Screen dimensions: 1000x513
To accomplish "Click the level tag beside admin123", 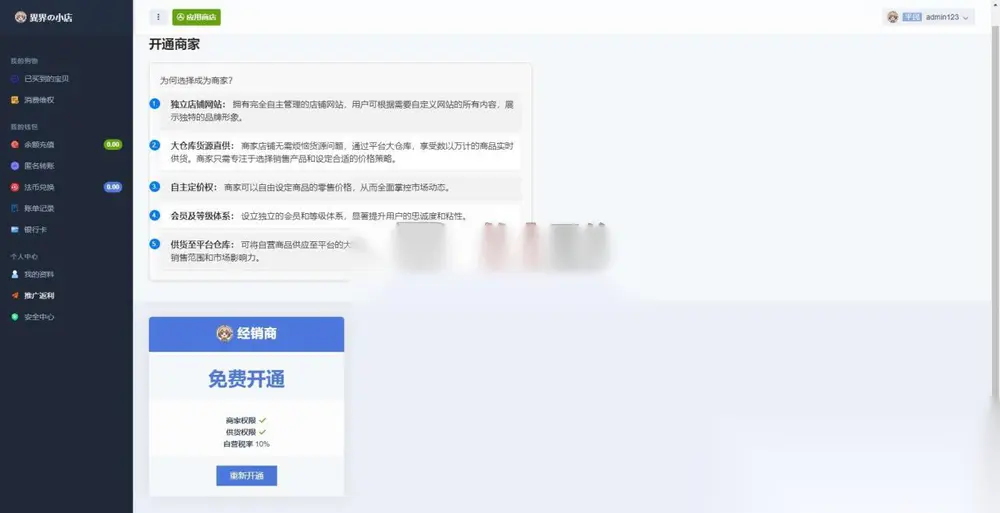I will coord(913,17).
